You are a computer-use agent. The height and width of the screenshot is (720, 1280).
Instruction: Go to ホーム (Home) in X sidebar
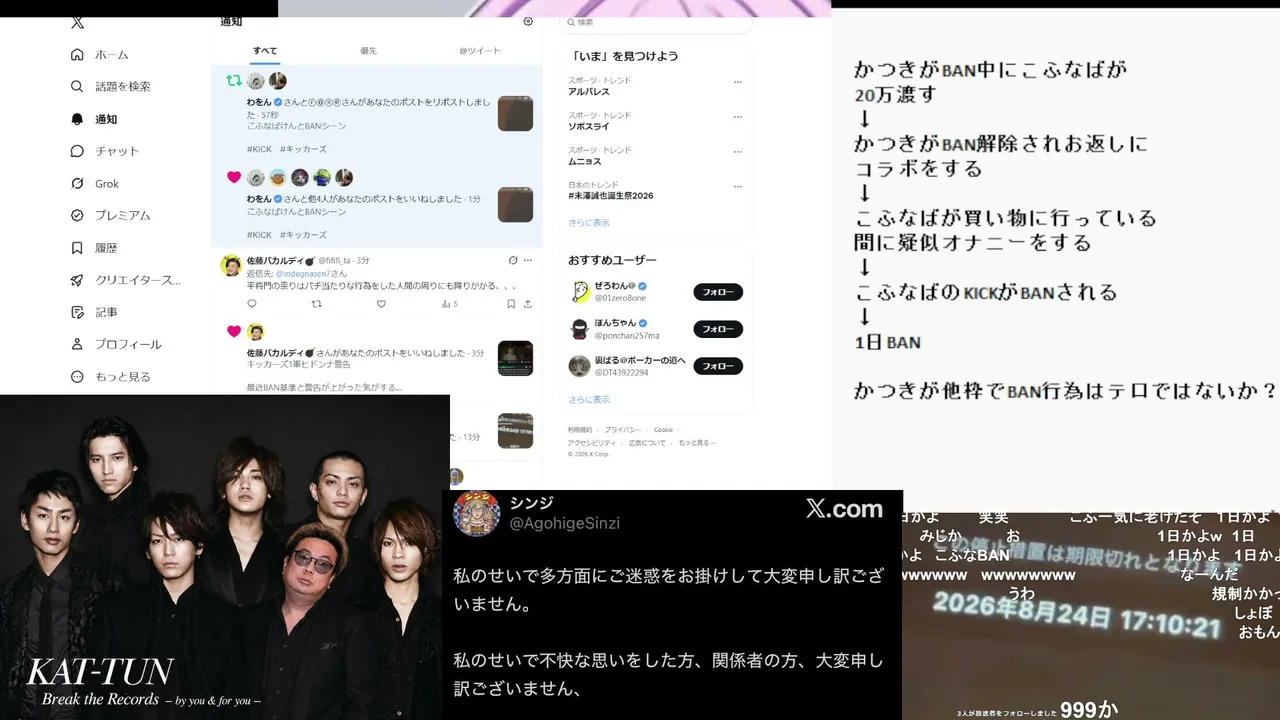(100, 54)
